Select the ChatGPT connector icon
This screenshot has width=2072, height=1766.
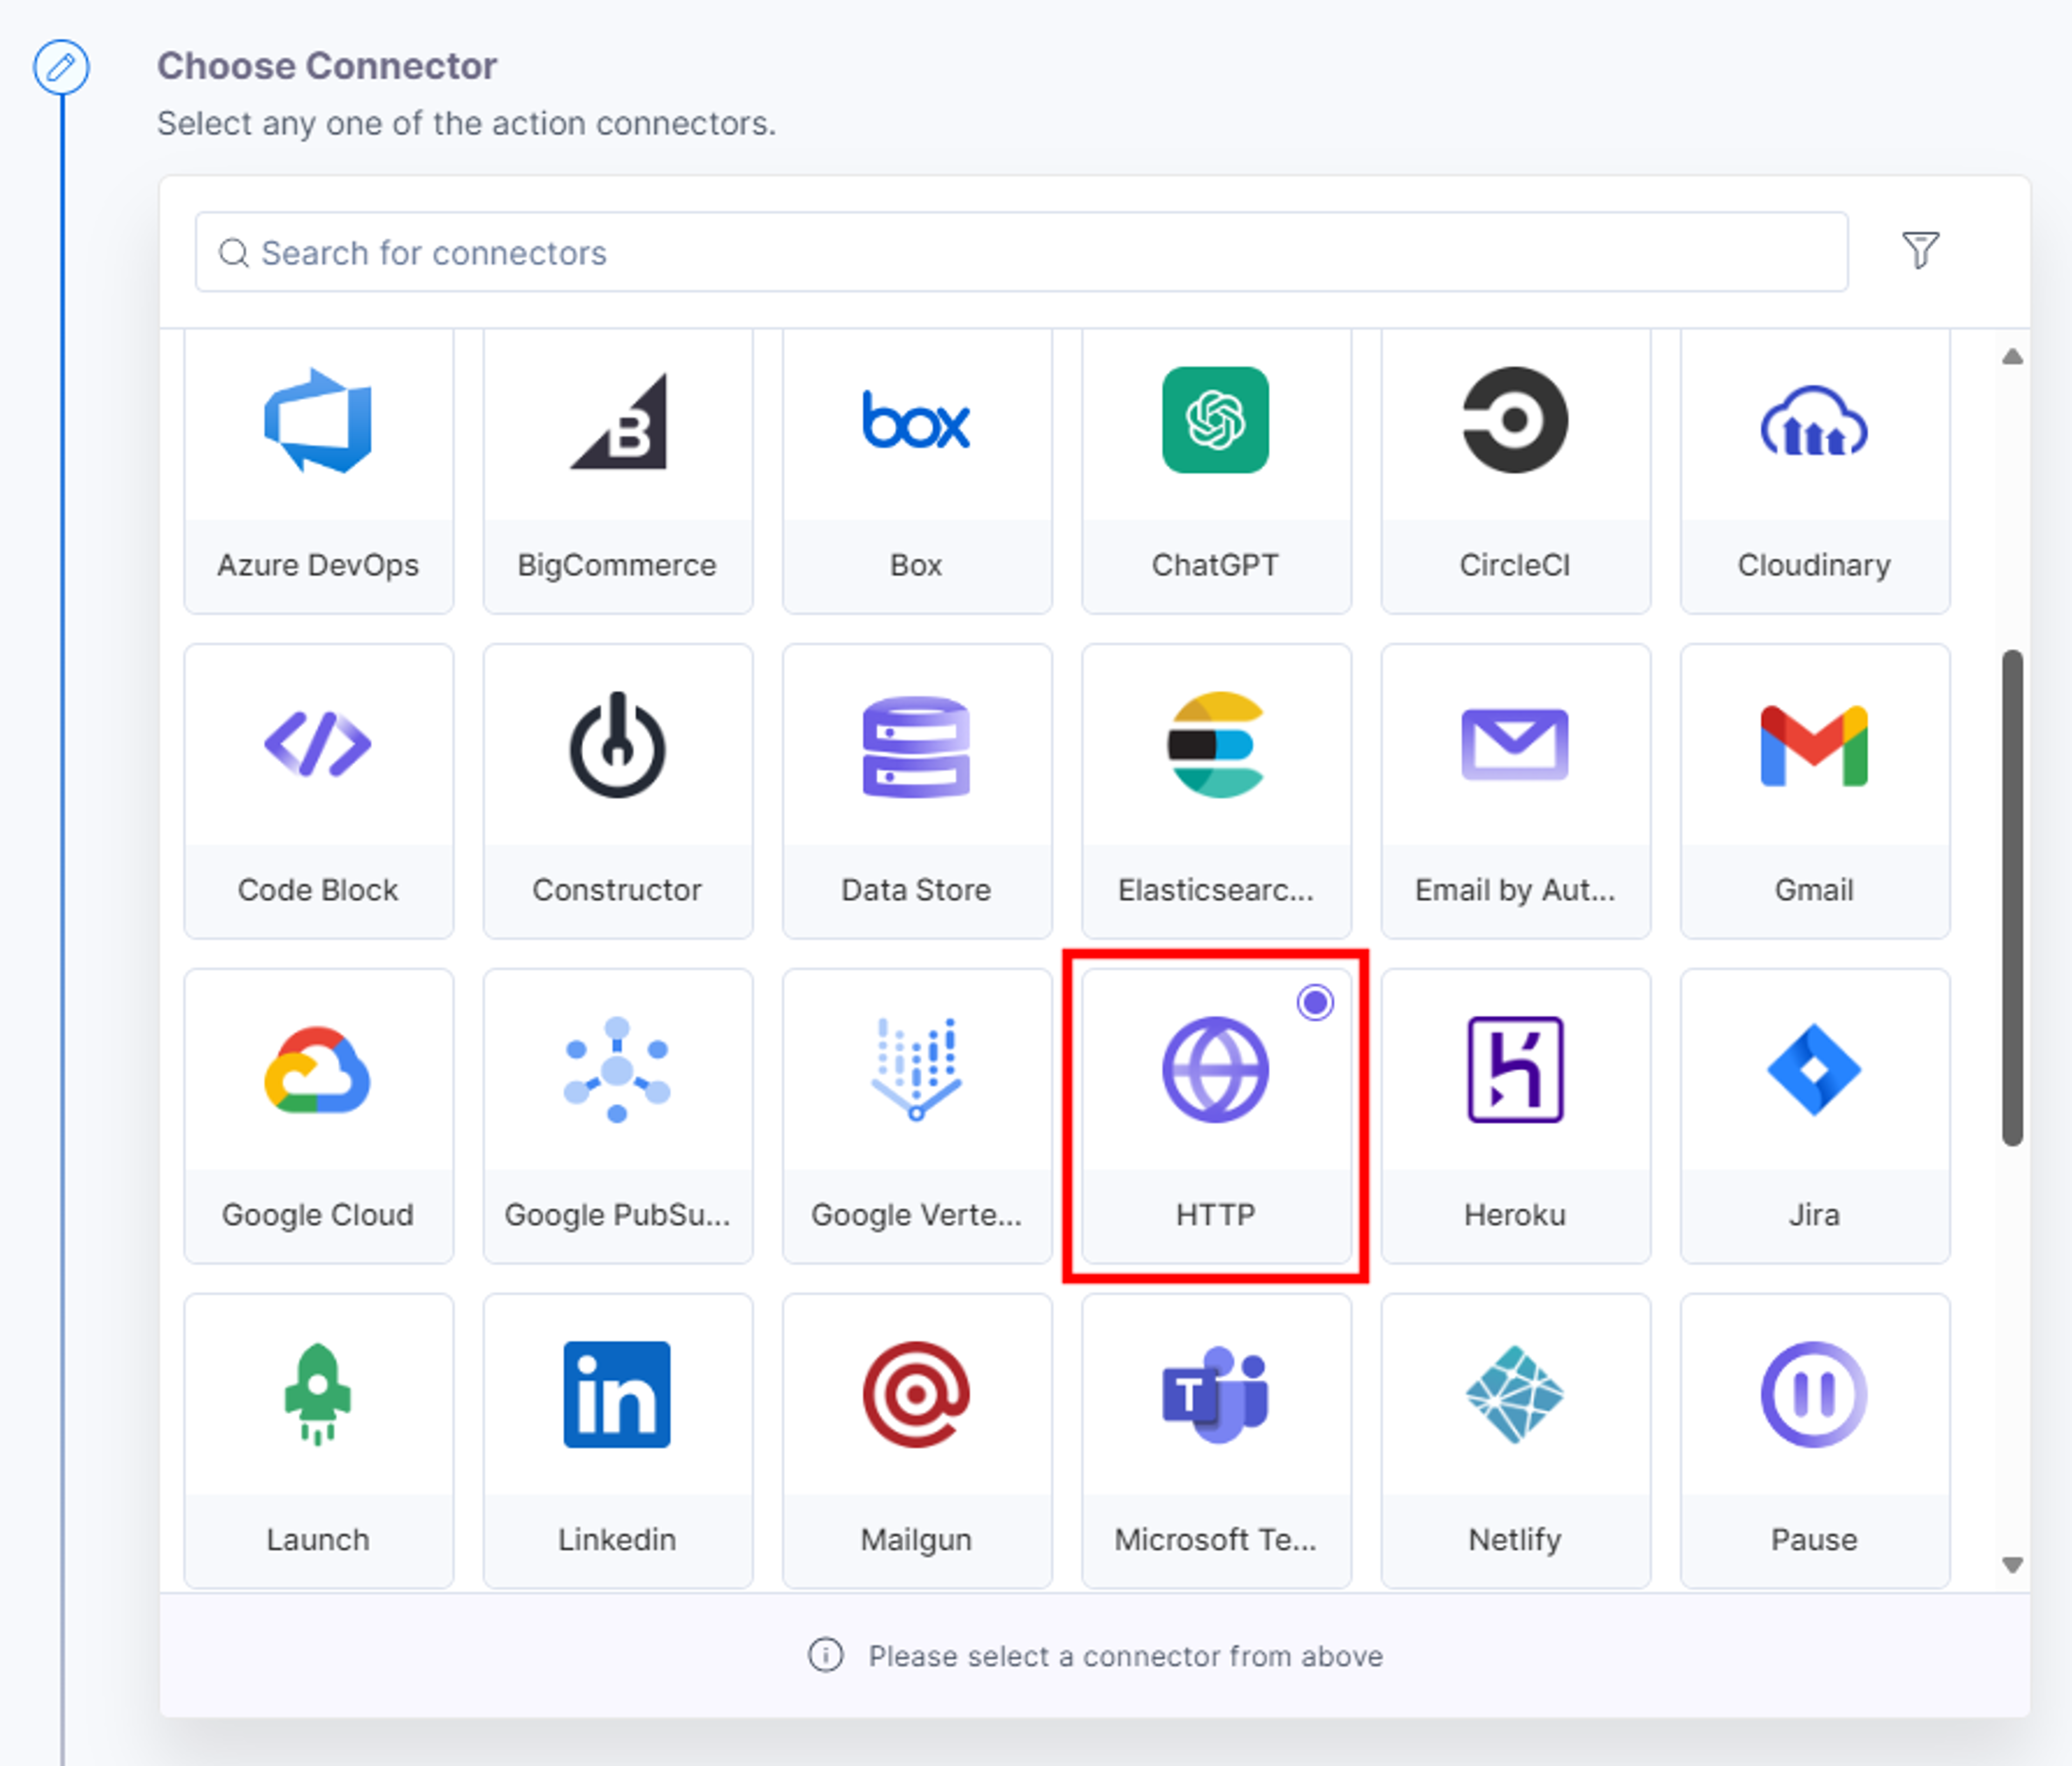(x=1215, y=420)
